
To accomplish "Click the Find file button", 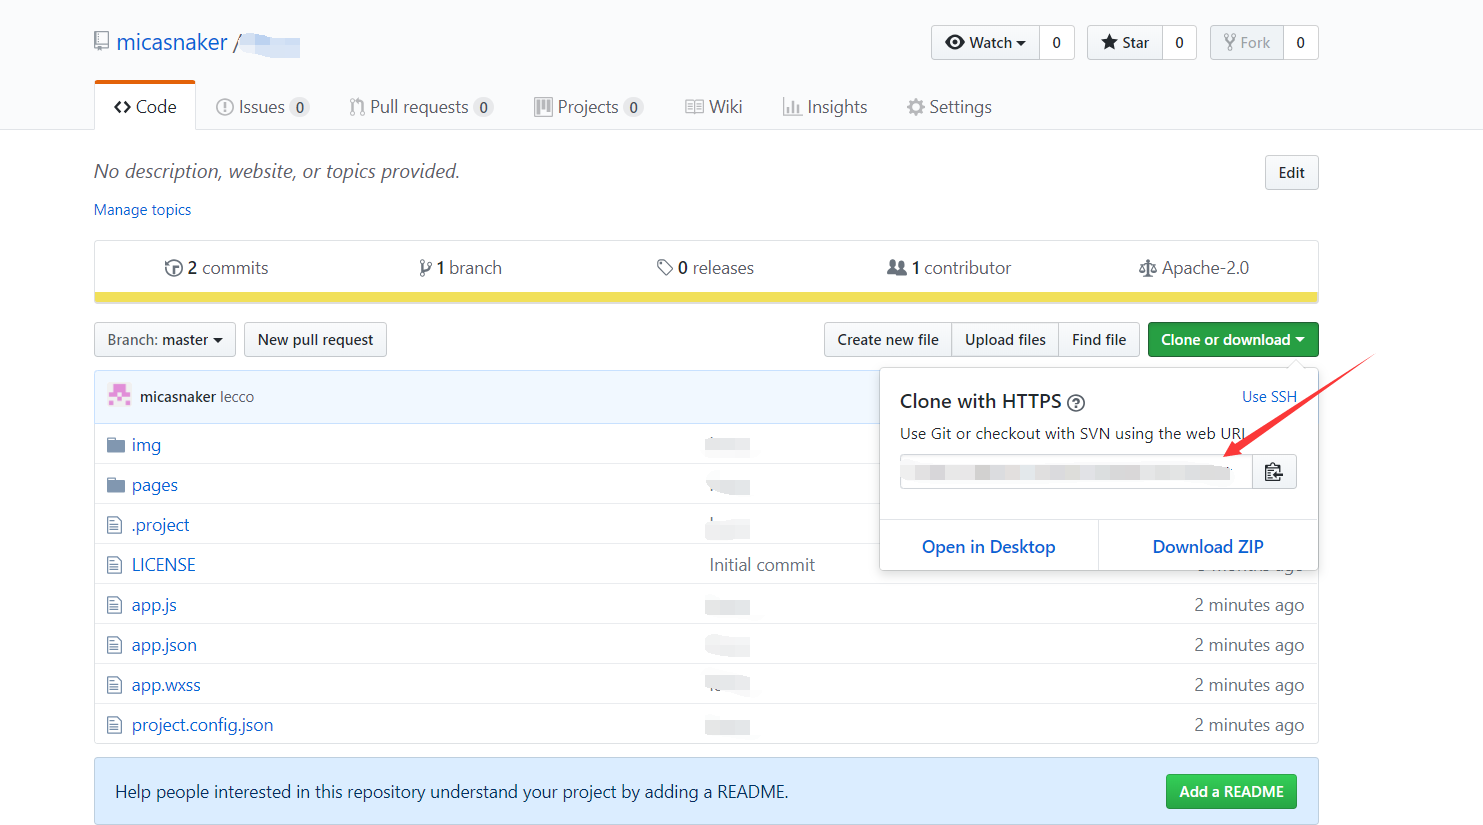I will click(x=1099, y=340).
